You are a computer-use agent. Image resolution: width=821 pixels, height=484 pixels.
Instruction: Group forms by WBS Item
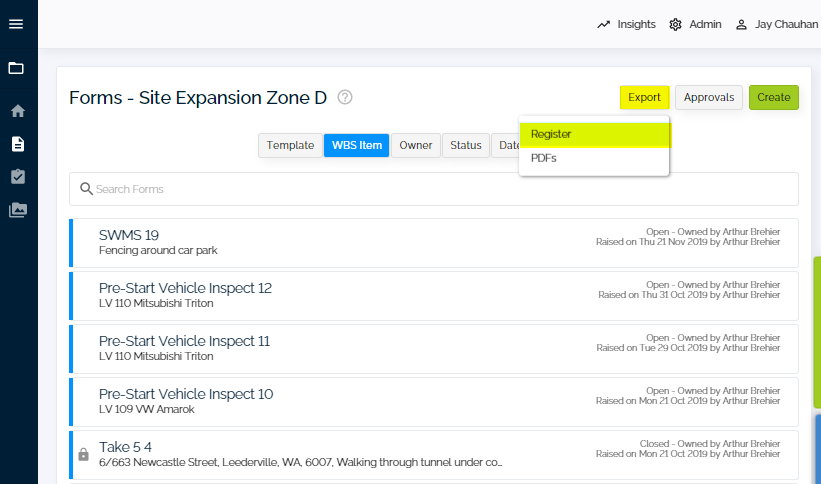(x=357, y=145)
